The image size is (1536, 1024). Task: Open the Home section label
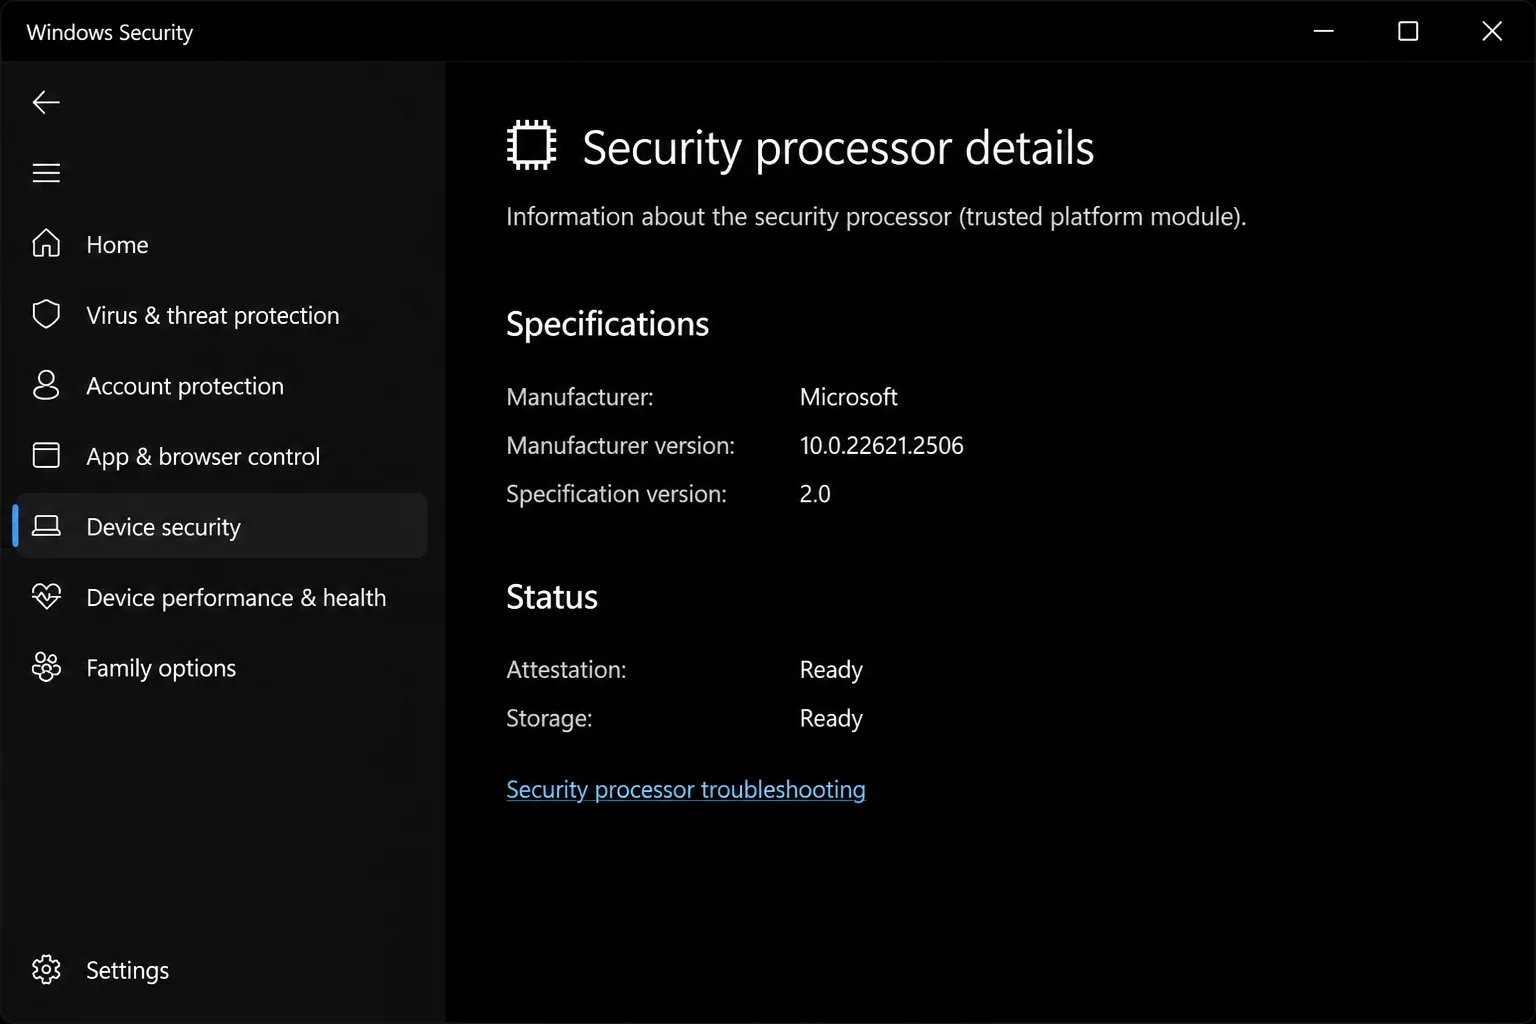pos(117,245)
